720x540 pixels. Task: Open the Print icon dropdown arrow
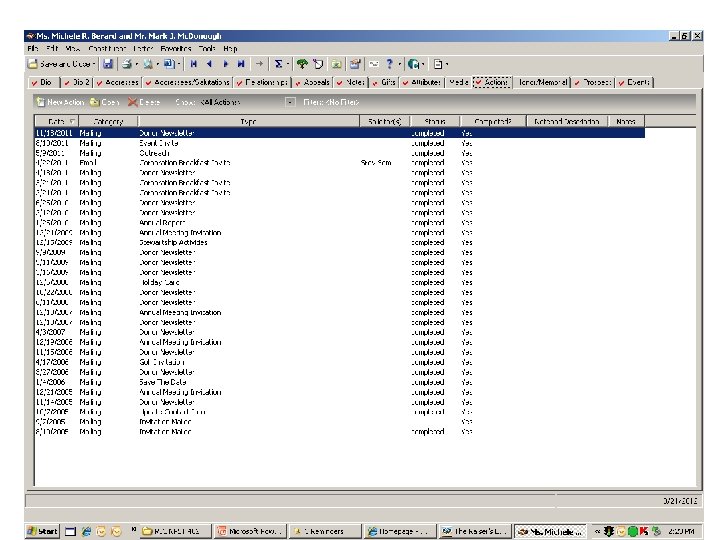click(136, 64)
